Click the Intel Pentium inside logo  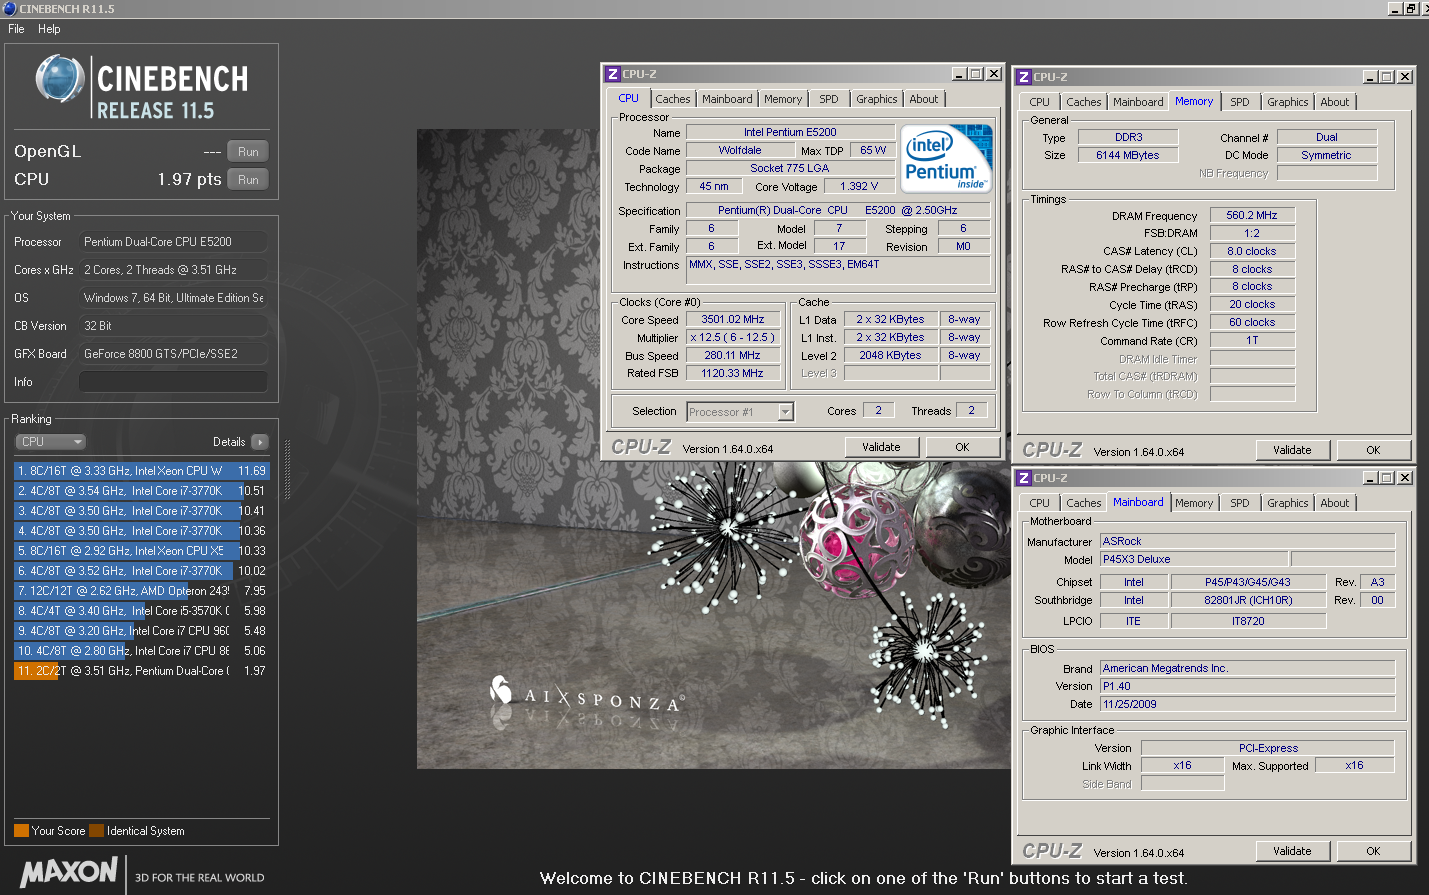coord(946,158)
